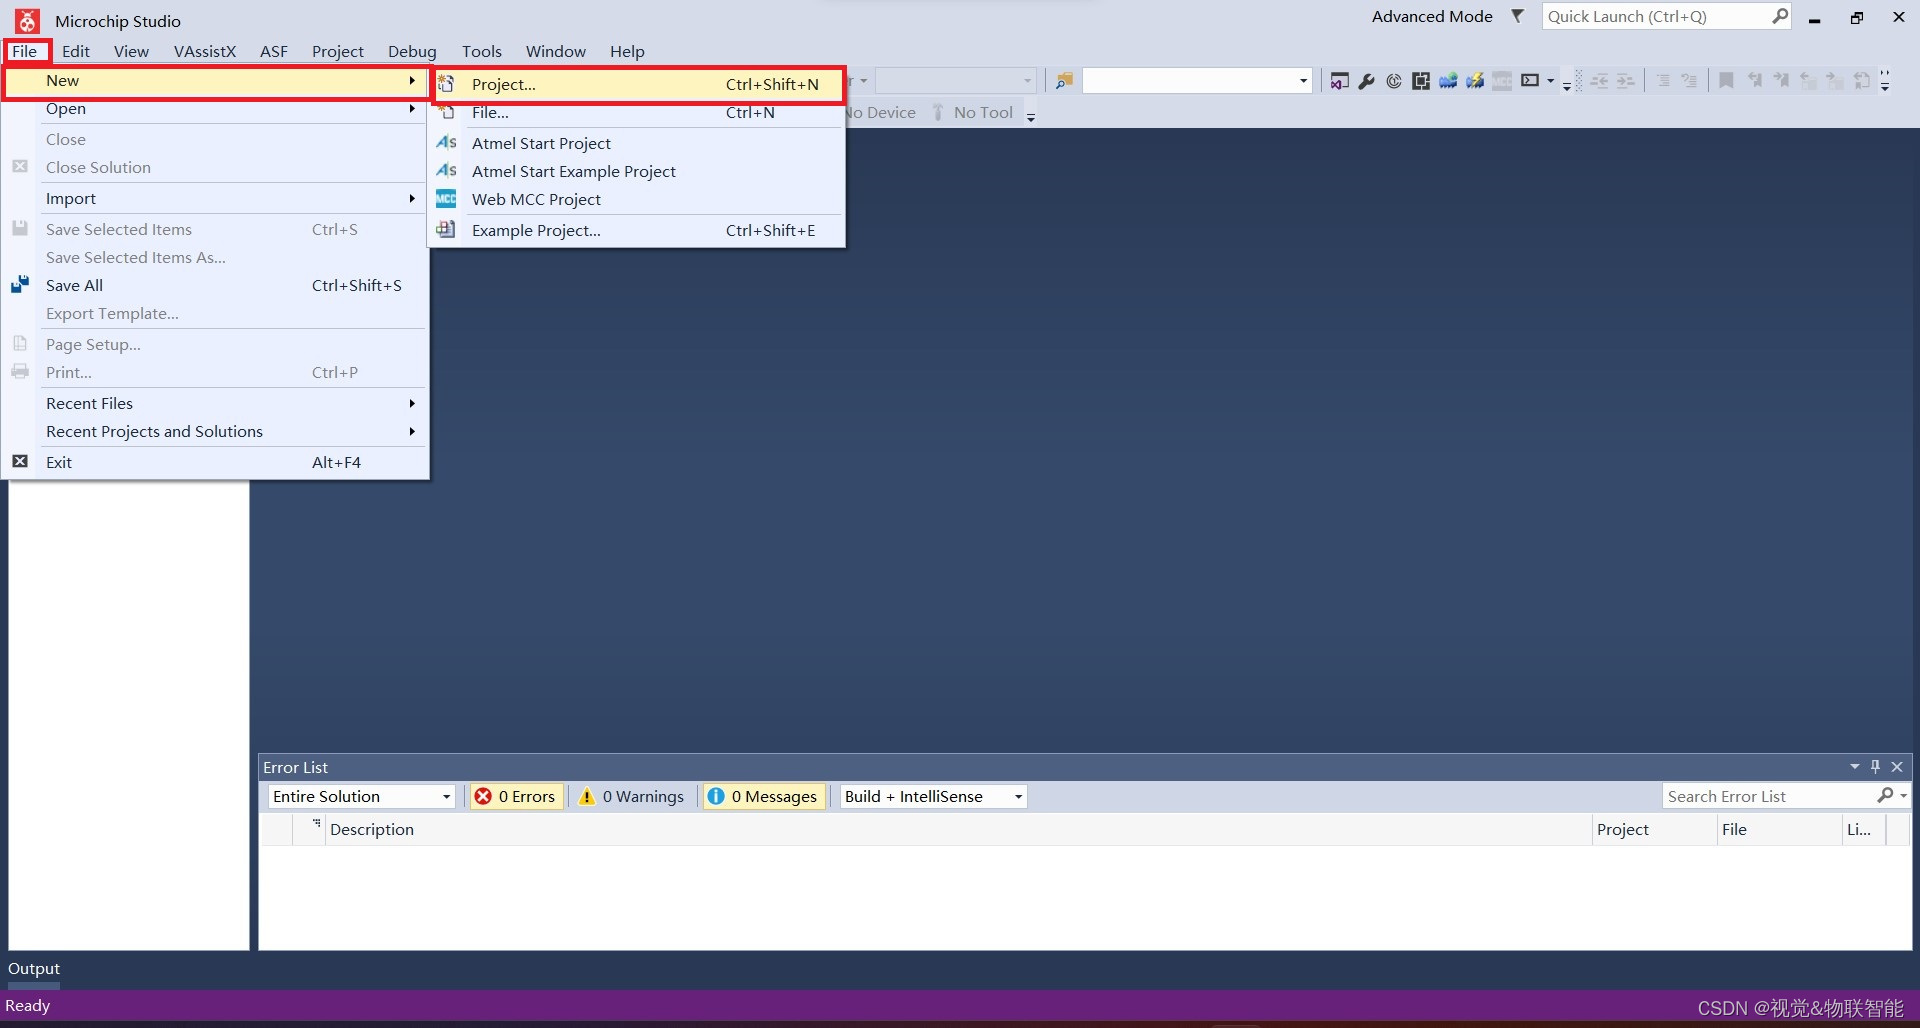Pin the Error List panel
This screenshot has height=1028, width=1920.
point(1876,767)
